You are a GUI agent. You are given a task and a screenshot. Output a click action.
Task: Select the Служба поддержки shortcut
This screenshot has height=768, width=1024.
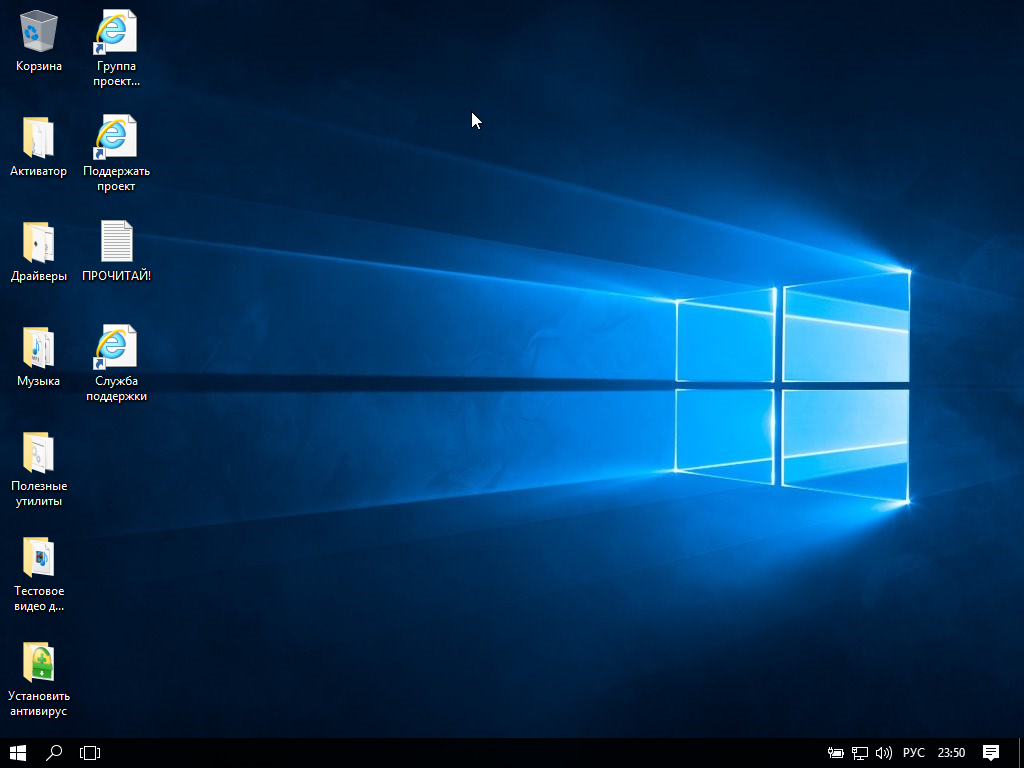pos(116,364)
